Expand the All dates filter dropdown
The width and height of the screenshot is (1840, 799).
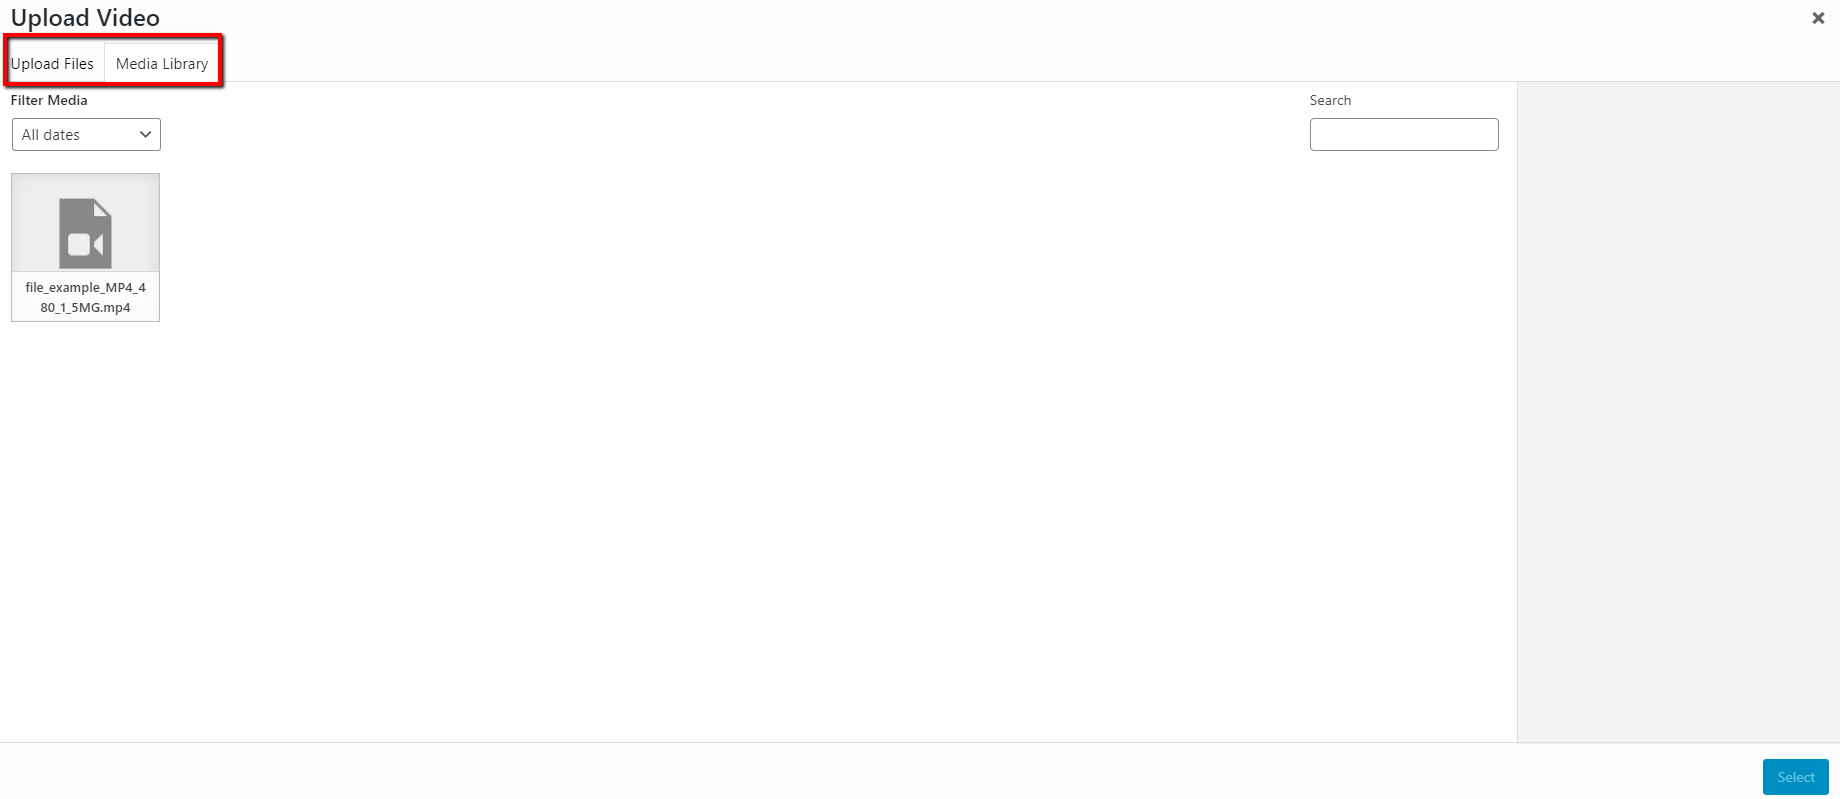(86, 135)
